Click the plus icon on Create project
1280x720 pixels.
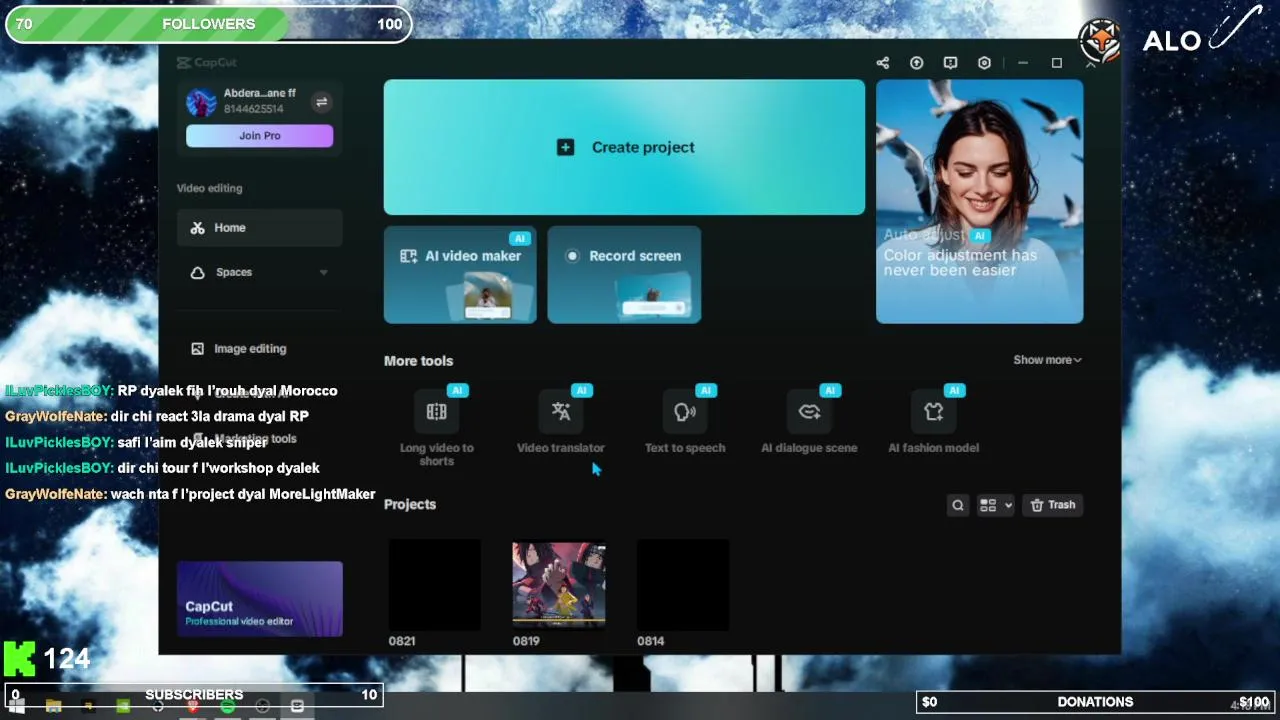pos(565,147)
